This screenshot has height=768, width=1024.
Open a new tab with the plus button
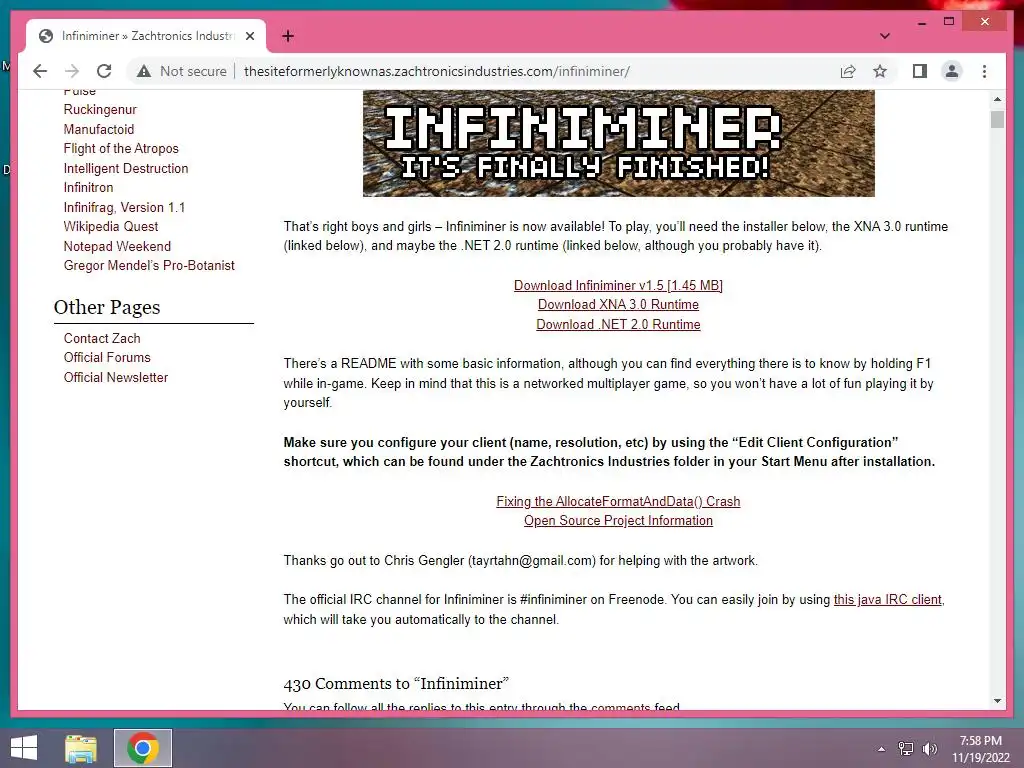tap(287, 36)
